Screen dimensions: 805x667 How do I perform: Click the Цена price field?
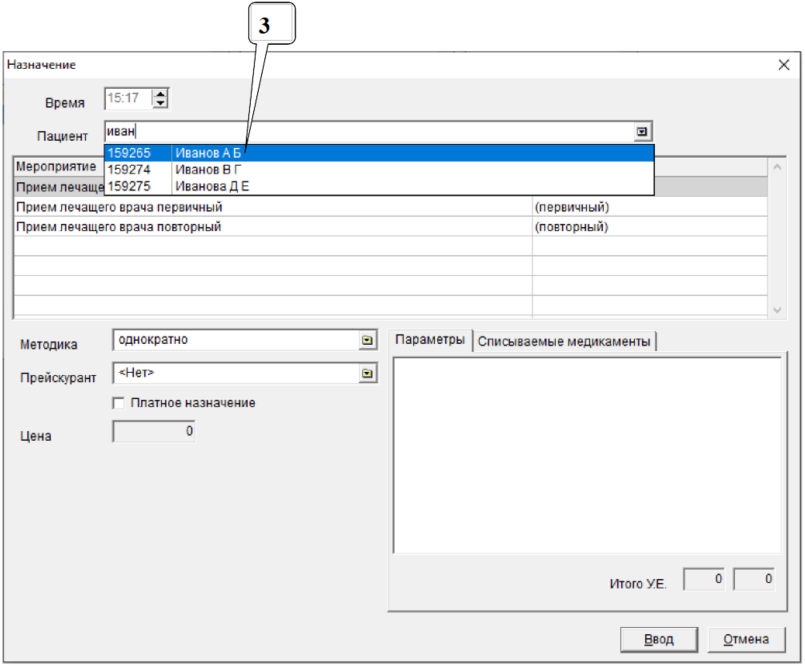(154, 431)
